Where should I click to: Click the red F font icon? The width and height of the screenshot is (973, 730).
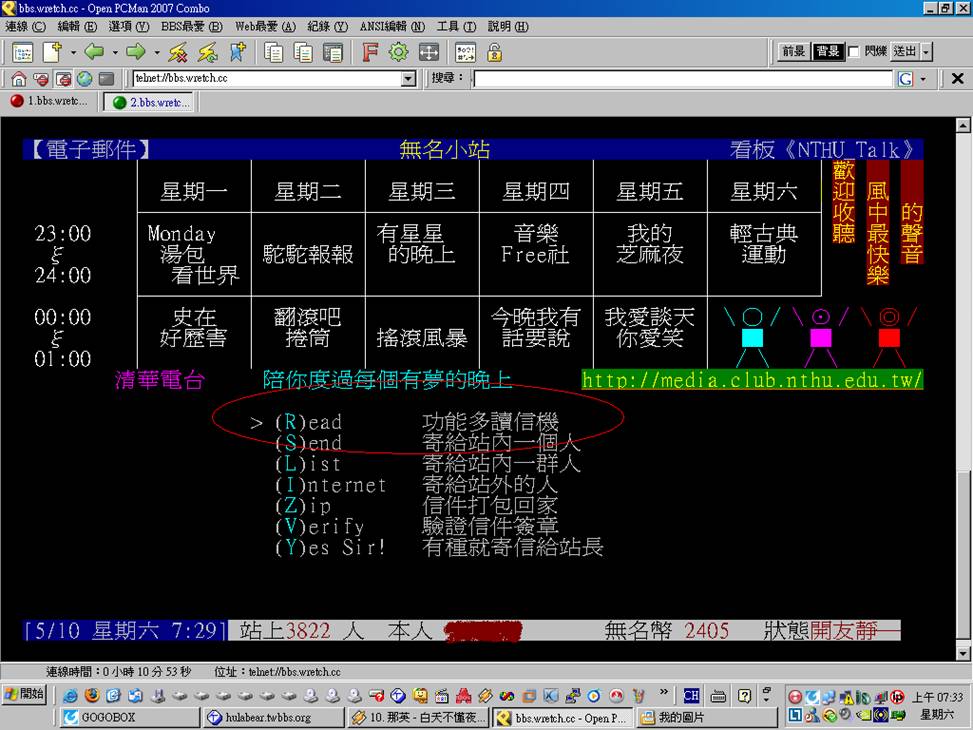[x=369, y=52]
